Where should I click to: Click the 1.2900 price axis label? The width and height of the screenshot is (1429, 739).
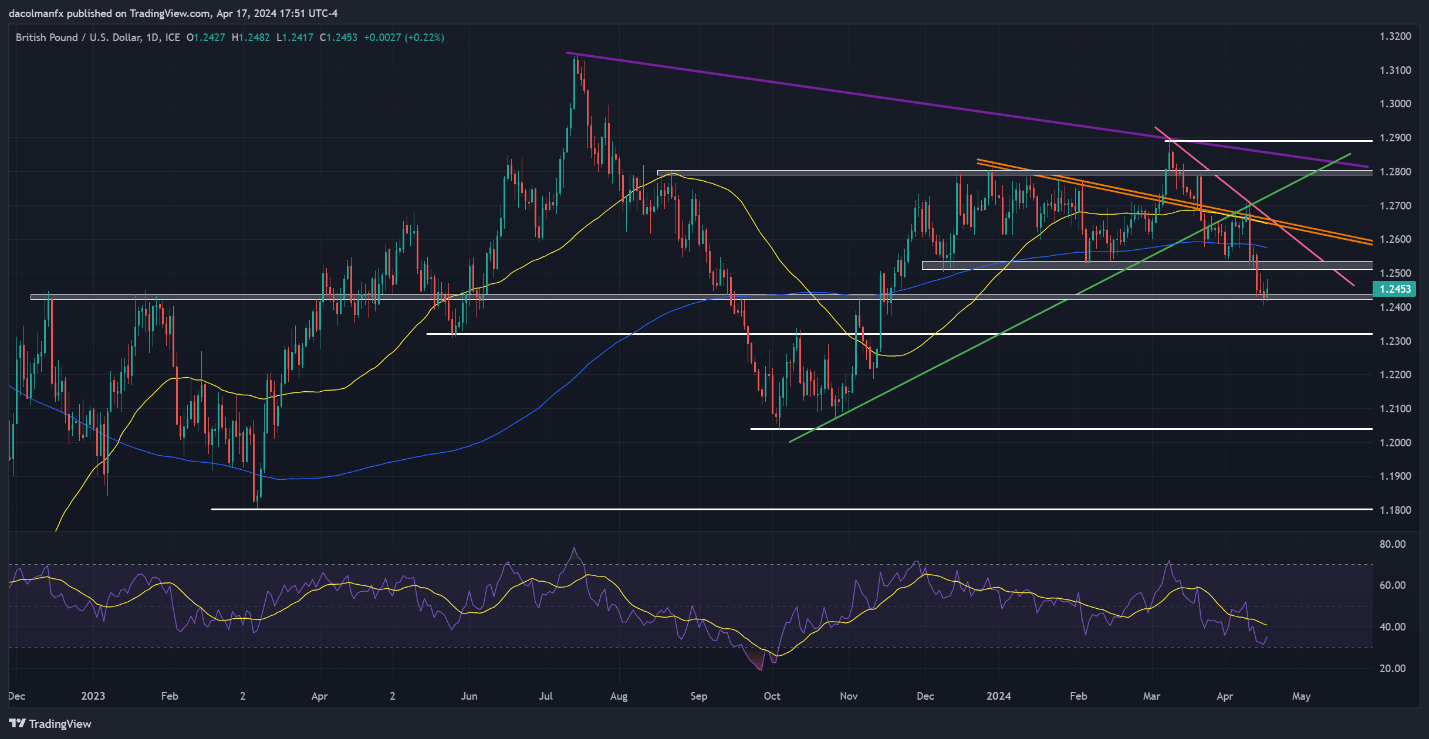coord(1395,138)
